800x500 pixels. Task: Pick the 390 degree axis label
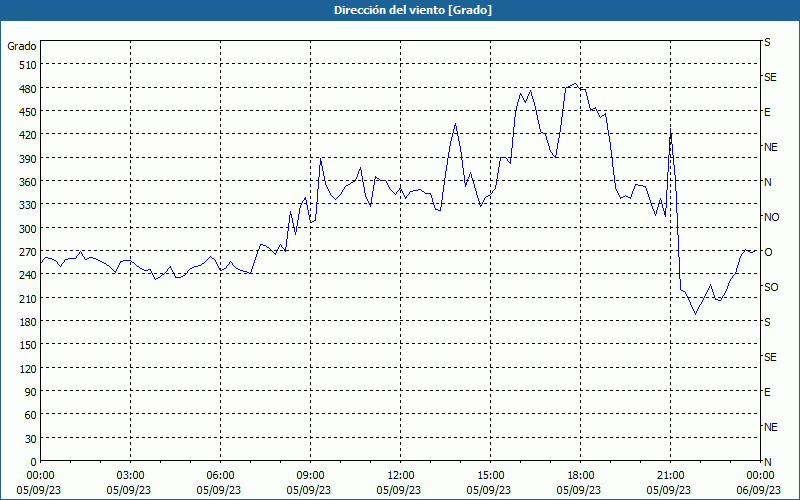[x=28, y=159]
